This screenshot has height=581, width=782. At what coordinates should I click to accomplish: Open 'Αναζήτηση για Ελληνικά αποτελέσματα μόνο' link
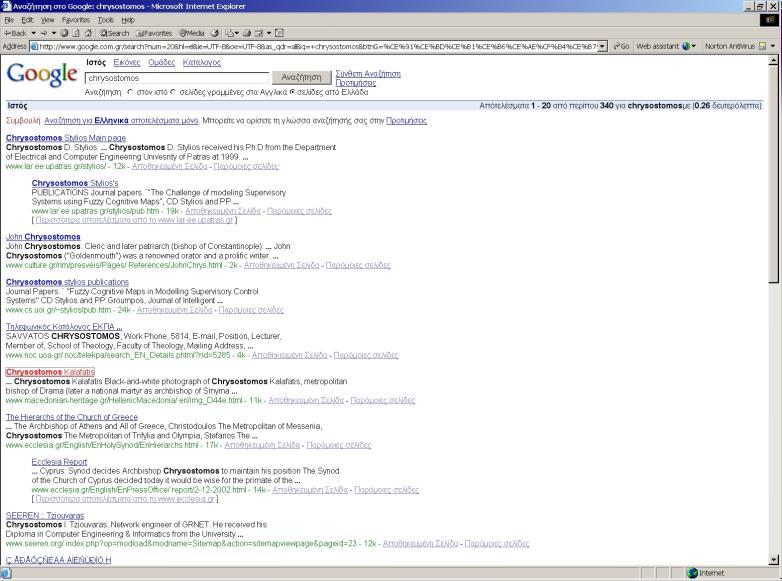121,121
